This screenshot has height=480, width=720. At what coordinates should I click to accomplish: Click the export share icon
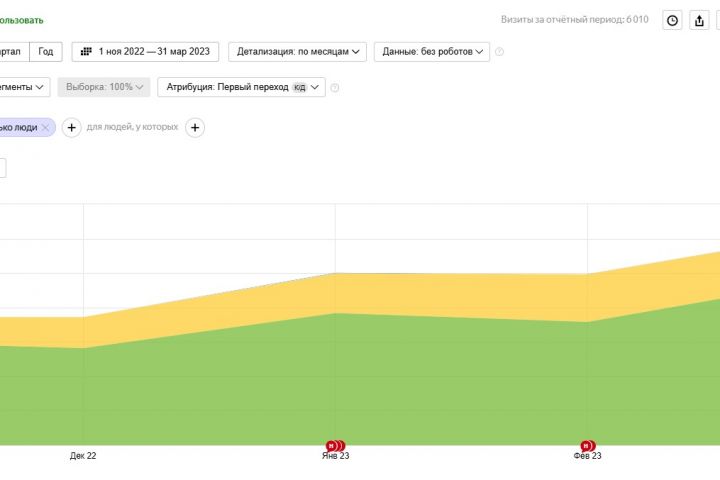pyautogui.click(x=699, y=21)
